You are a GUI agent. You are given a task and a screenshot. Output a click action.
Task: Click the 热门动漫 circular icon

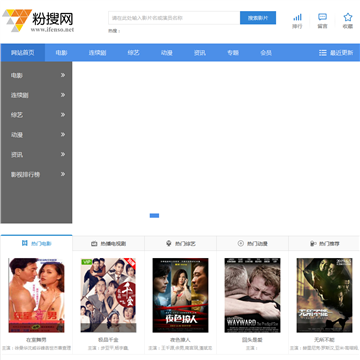(241, 243)
